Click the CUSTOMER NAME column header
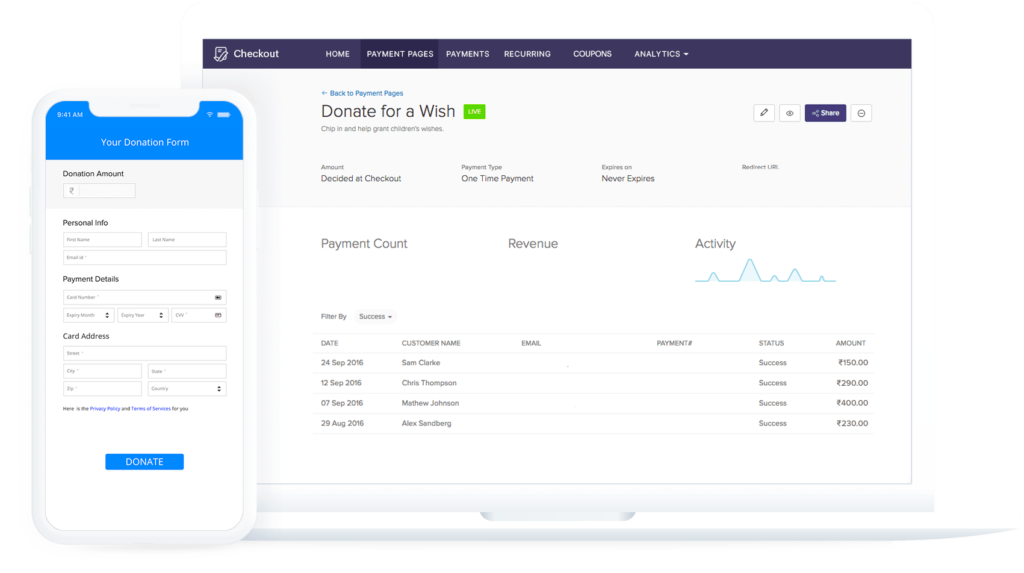The image size is (1024, 573). point(431,343)
